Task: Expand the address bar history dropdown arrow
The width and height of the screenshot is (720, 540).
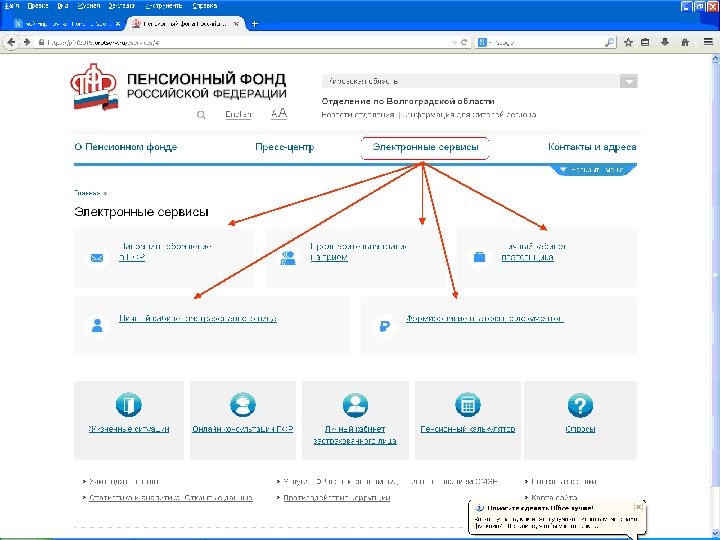Action: coord(454,42)
